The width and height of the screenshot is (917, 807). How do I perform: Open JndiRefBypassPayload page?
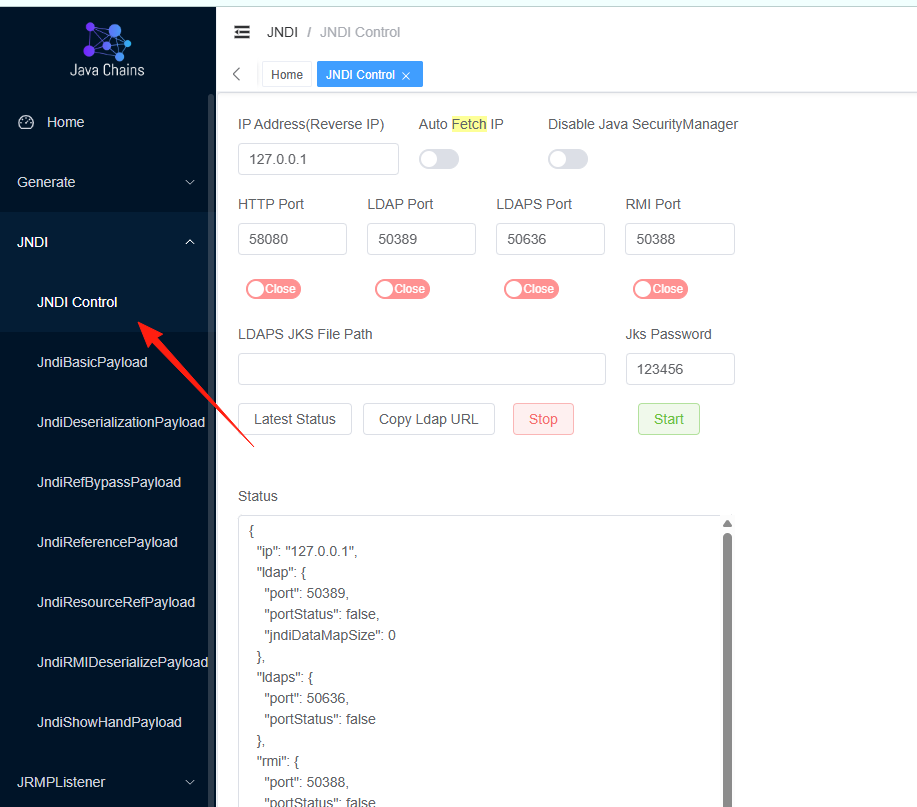click(x=109, y=482)
